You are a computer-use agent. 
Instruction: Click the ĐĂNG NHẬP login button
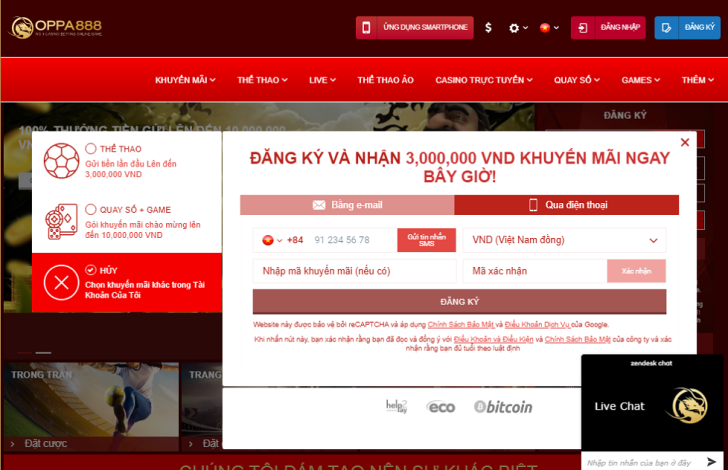(x=608, y=28)
